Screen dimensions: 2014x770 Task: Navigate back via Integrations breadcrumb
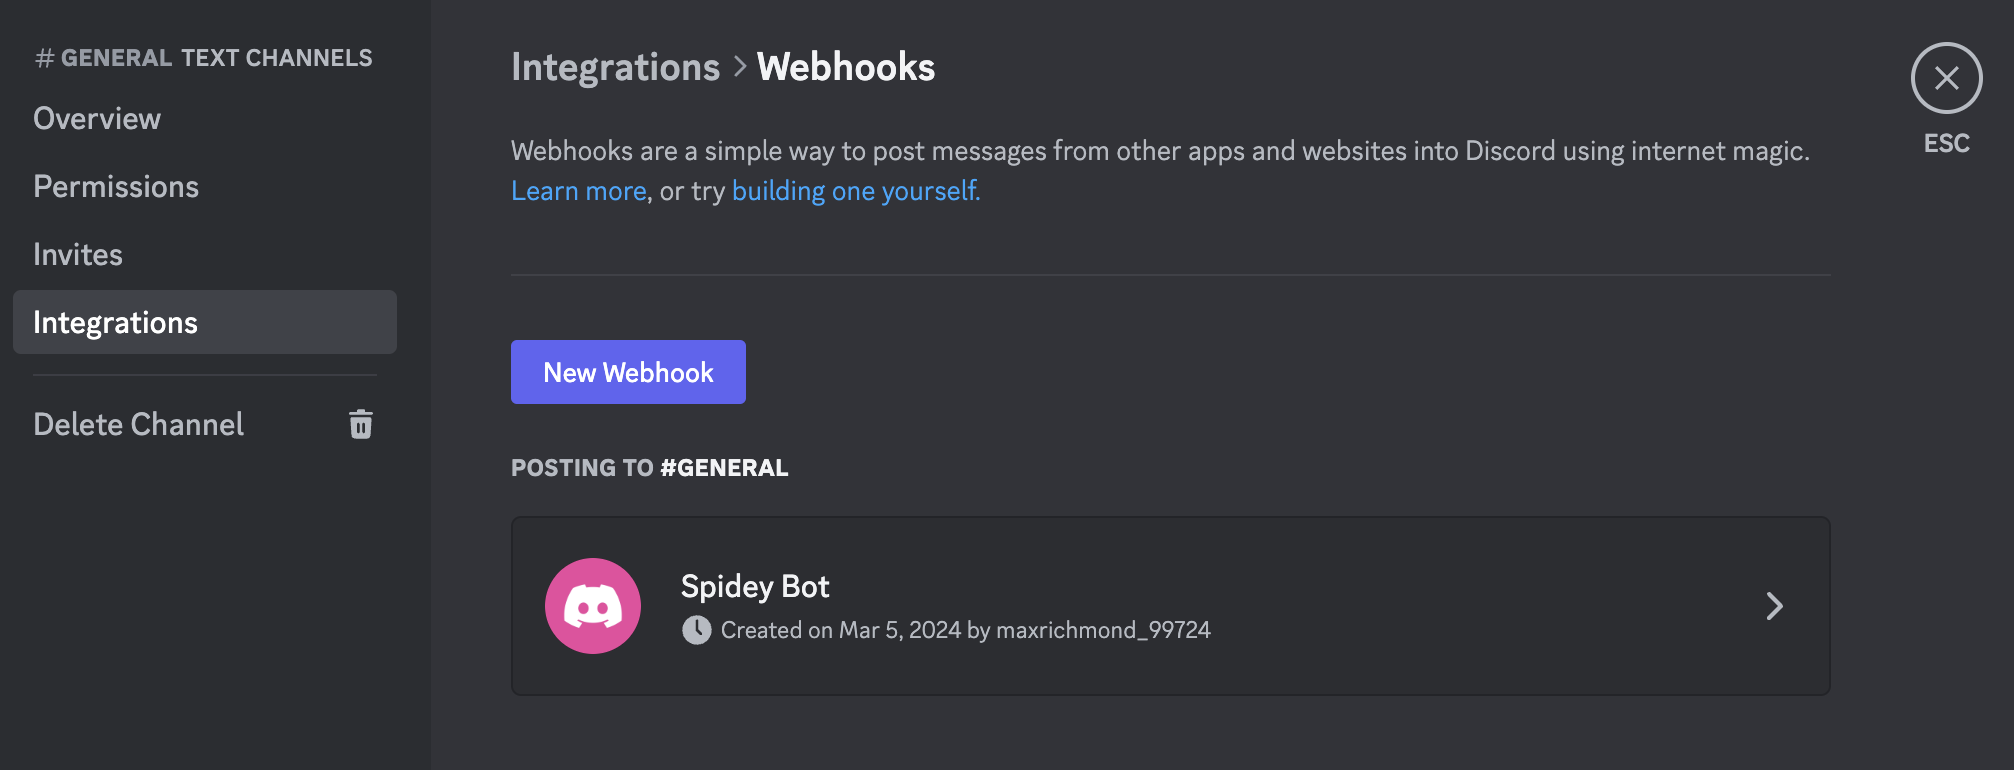(x=615, y=67)
